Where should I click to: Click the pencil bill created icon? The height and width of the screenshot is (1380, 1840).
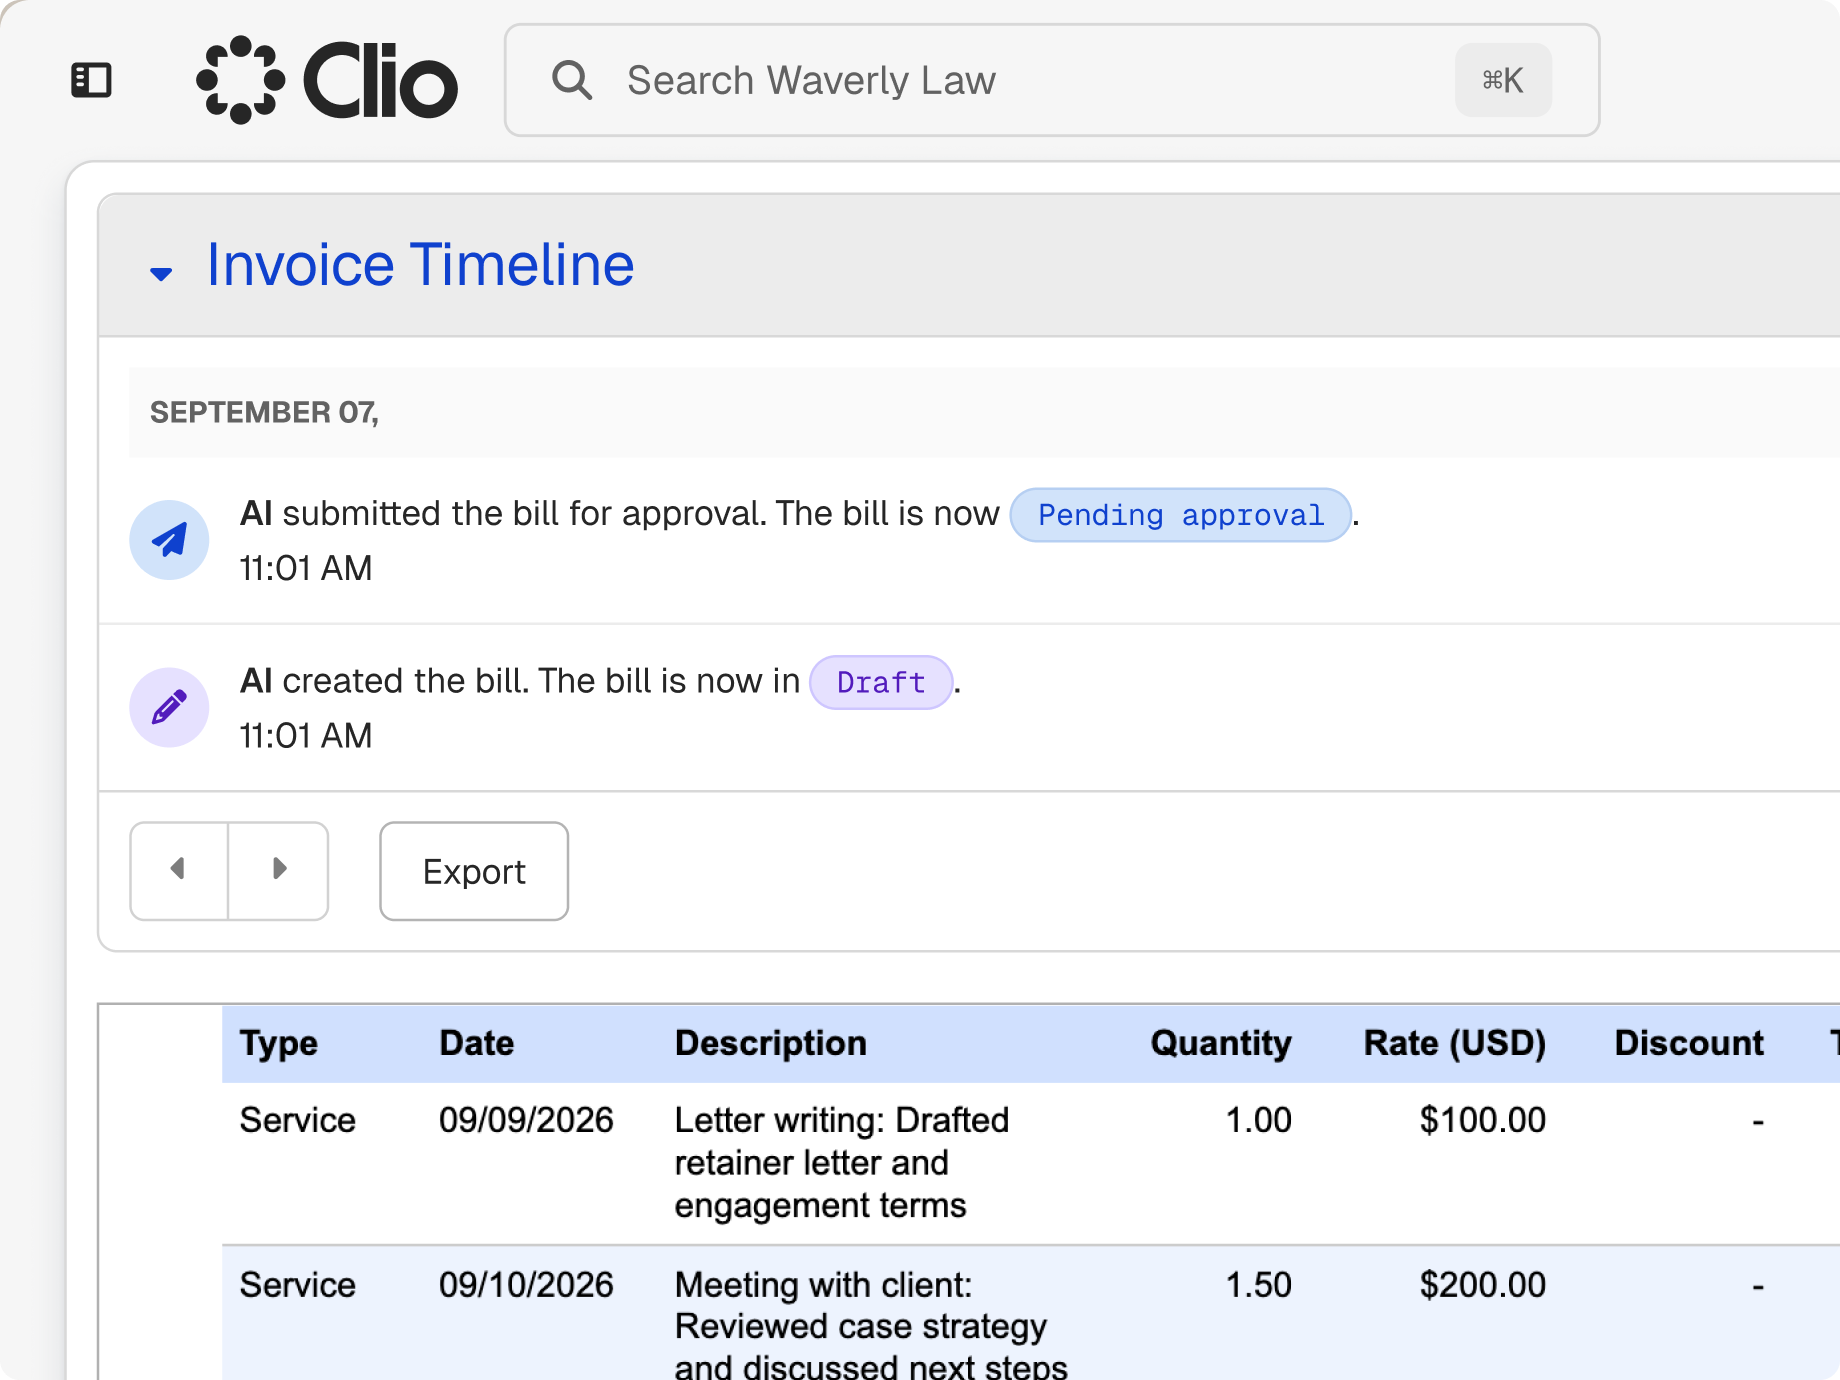tap(169, 708)
